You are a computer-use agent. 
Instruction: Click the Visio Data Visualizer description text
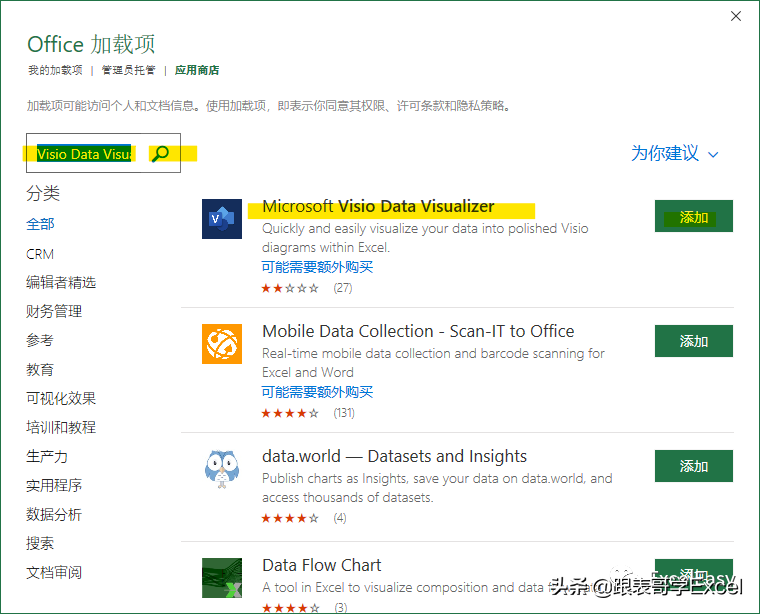pos(425,238)
